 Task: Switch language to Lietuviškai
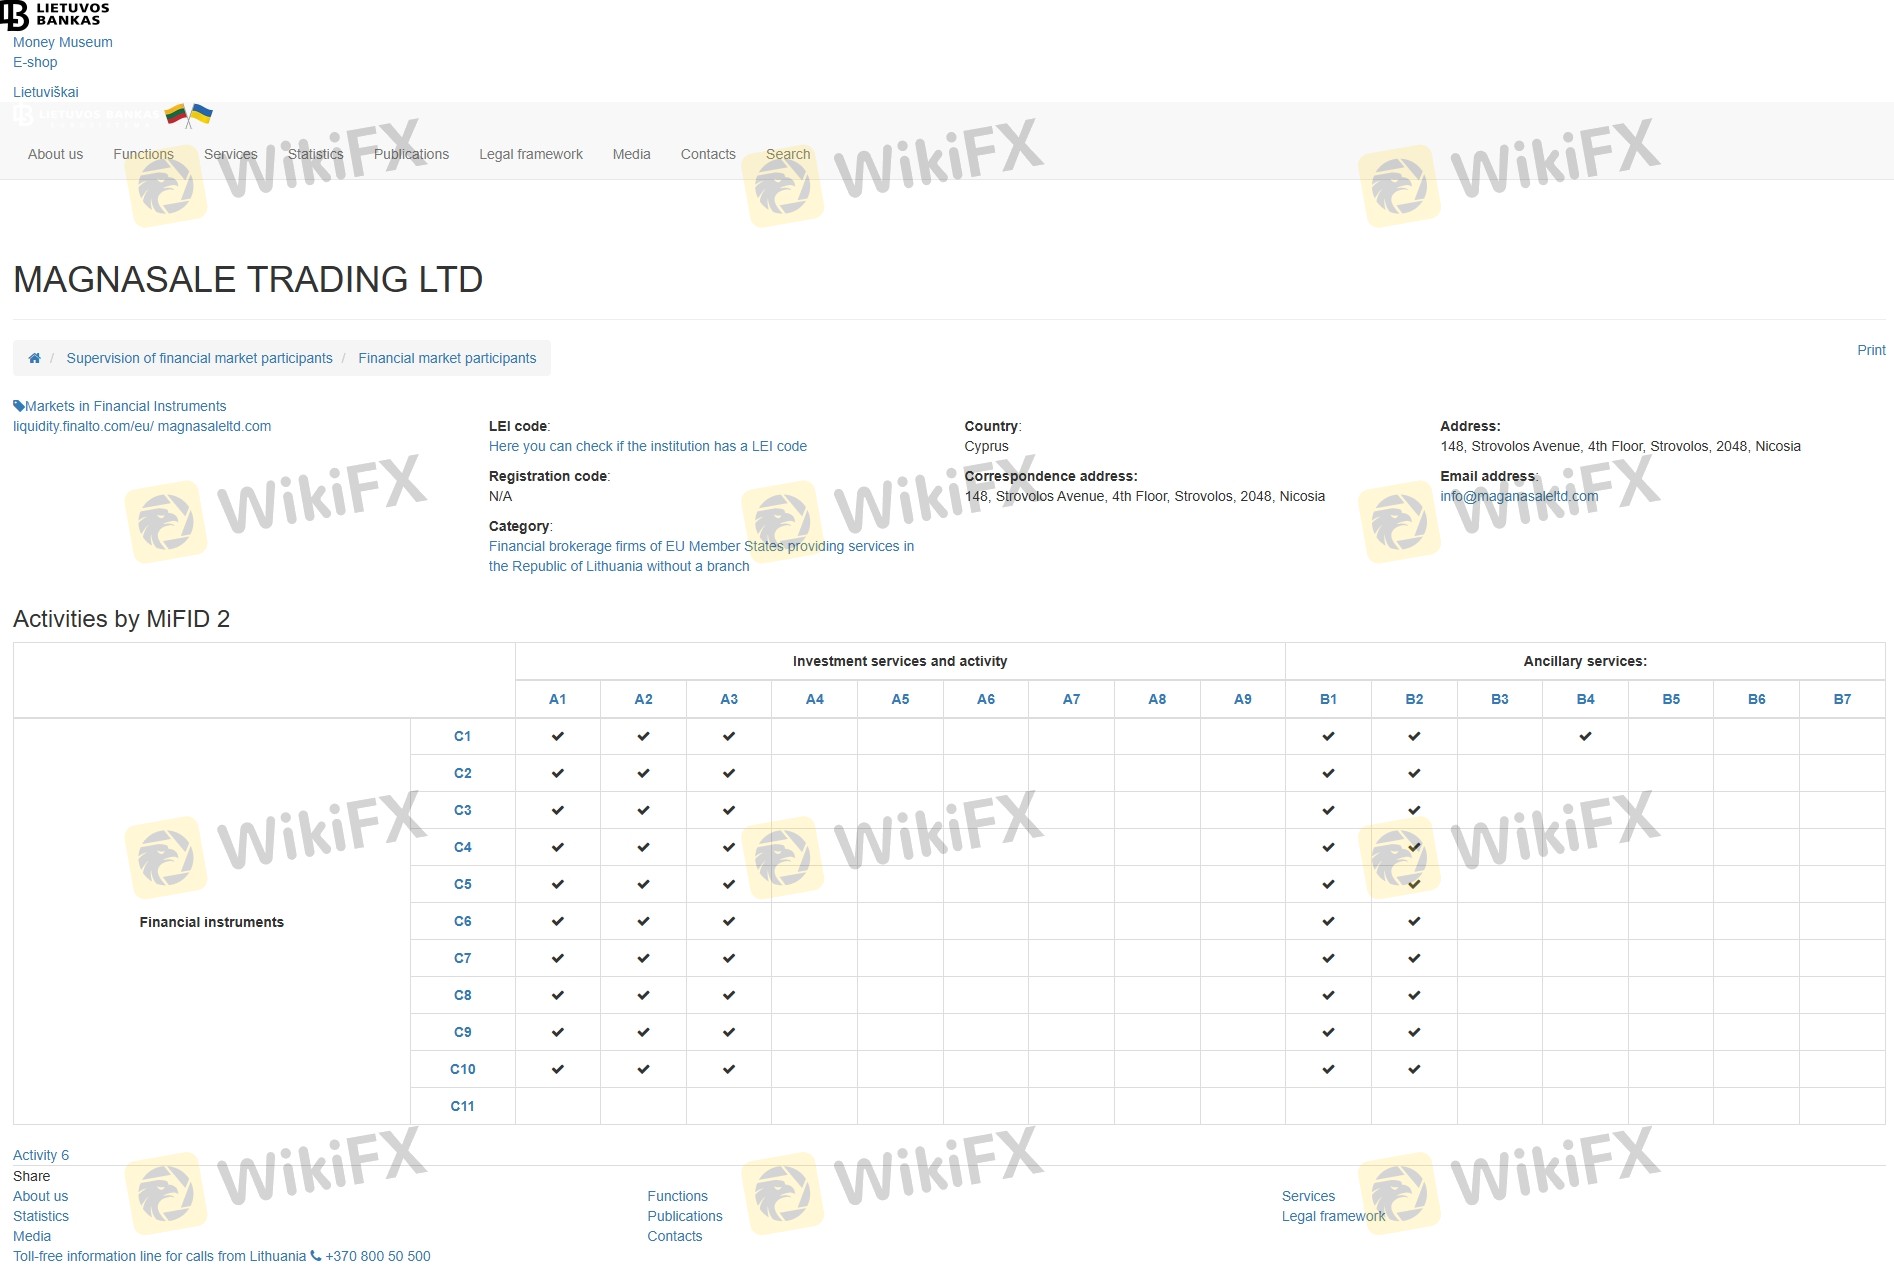pyautogui.click(x=46, y=92)
